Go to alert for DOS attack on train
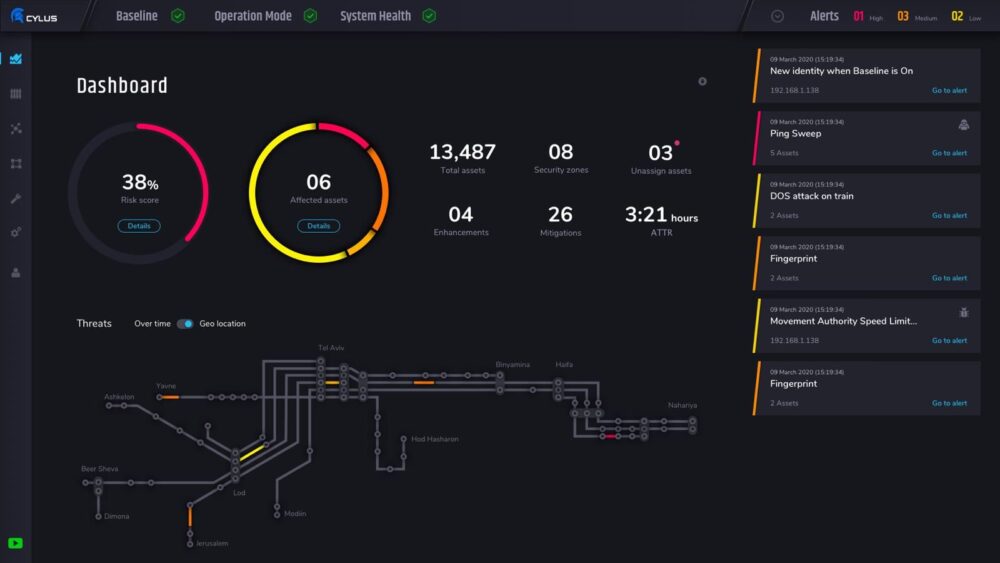The image size is (1000, 563). [x=949, y=216]
